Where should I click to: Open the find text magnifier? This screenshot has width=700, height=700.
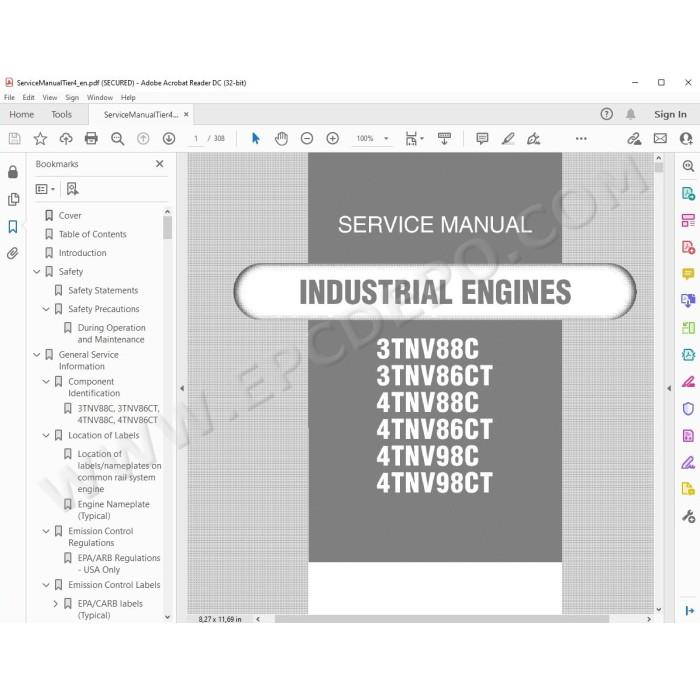pyautogui.click(x=117, y=139)
